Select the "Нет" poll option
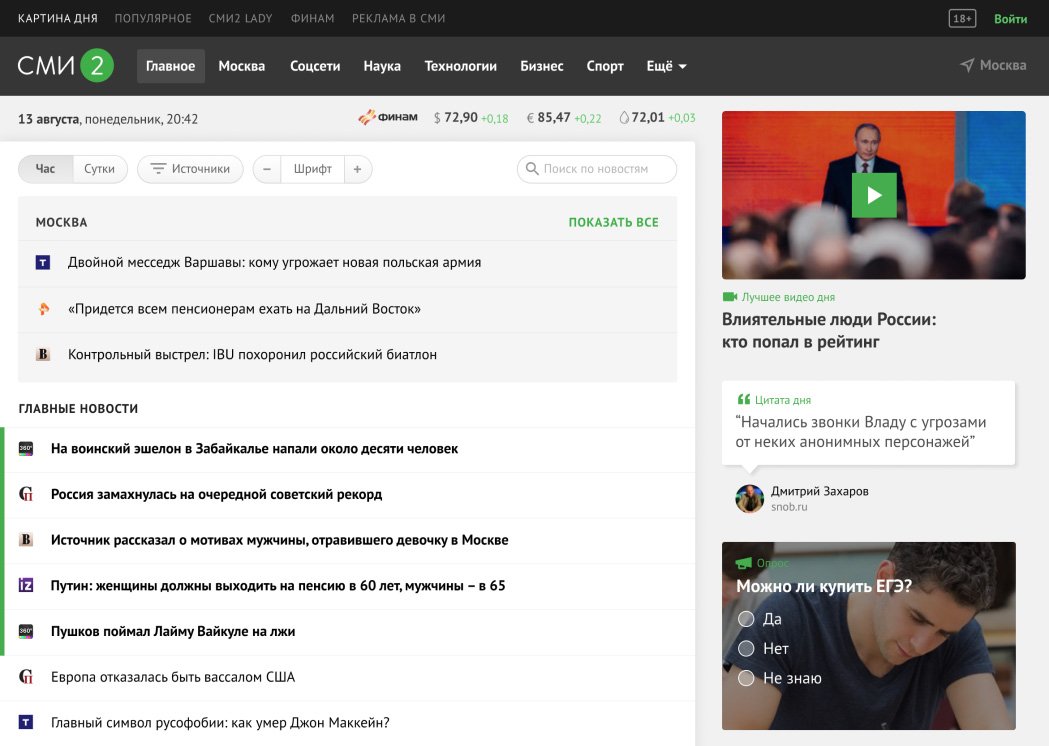Viewport: 1049px width, 746px height. (746, 649)
